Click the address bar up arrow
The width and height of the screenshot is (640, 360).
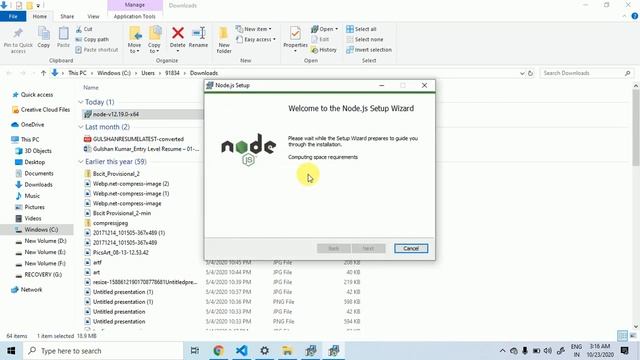pos(43,73)
